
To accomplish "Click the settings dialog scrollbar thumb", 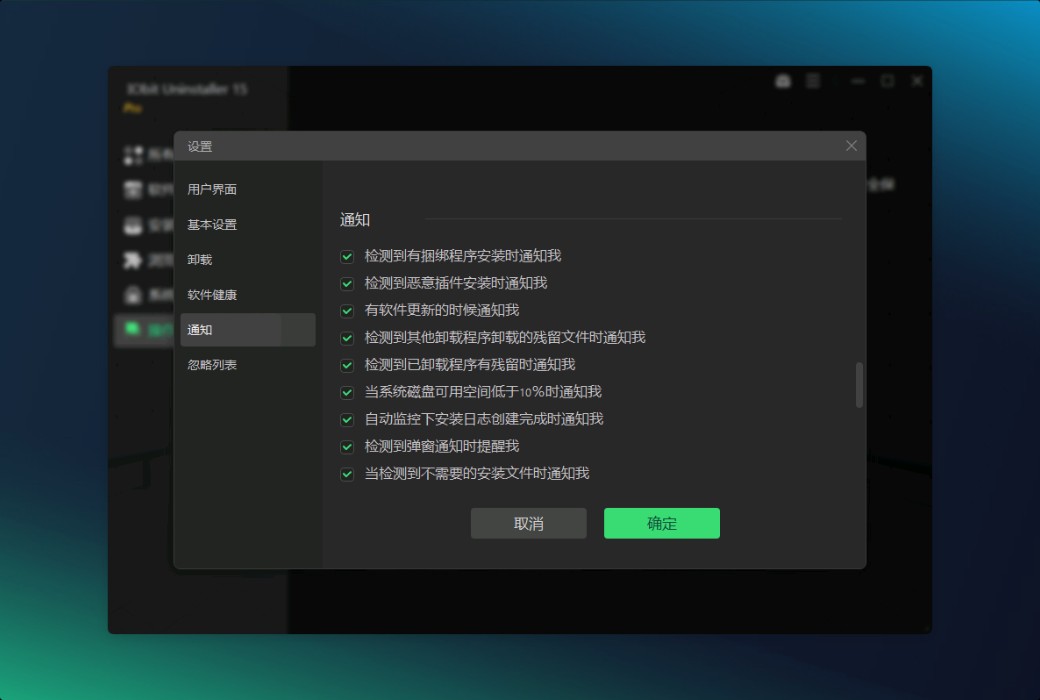I will click(860, 385).
